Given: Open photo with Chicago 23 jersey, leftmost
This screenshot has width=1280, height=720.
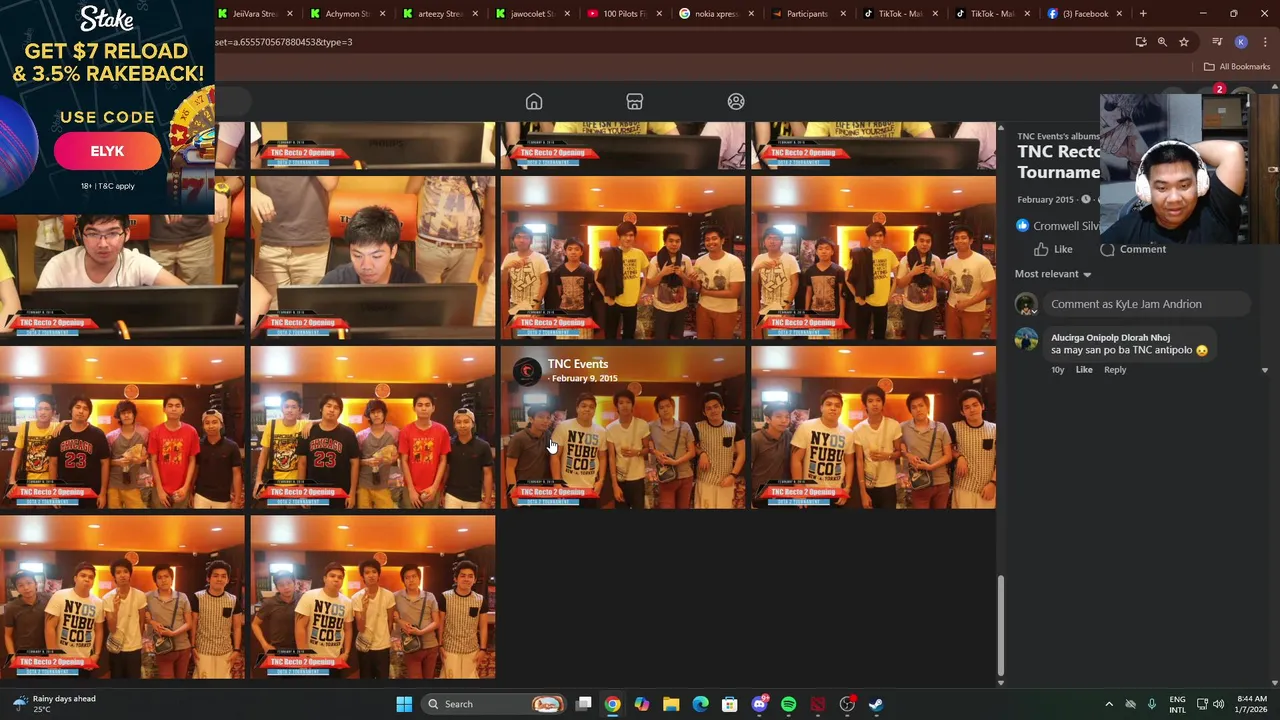Looking at the screenshot, I should click(x=122, y=427).
